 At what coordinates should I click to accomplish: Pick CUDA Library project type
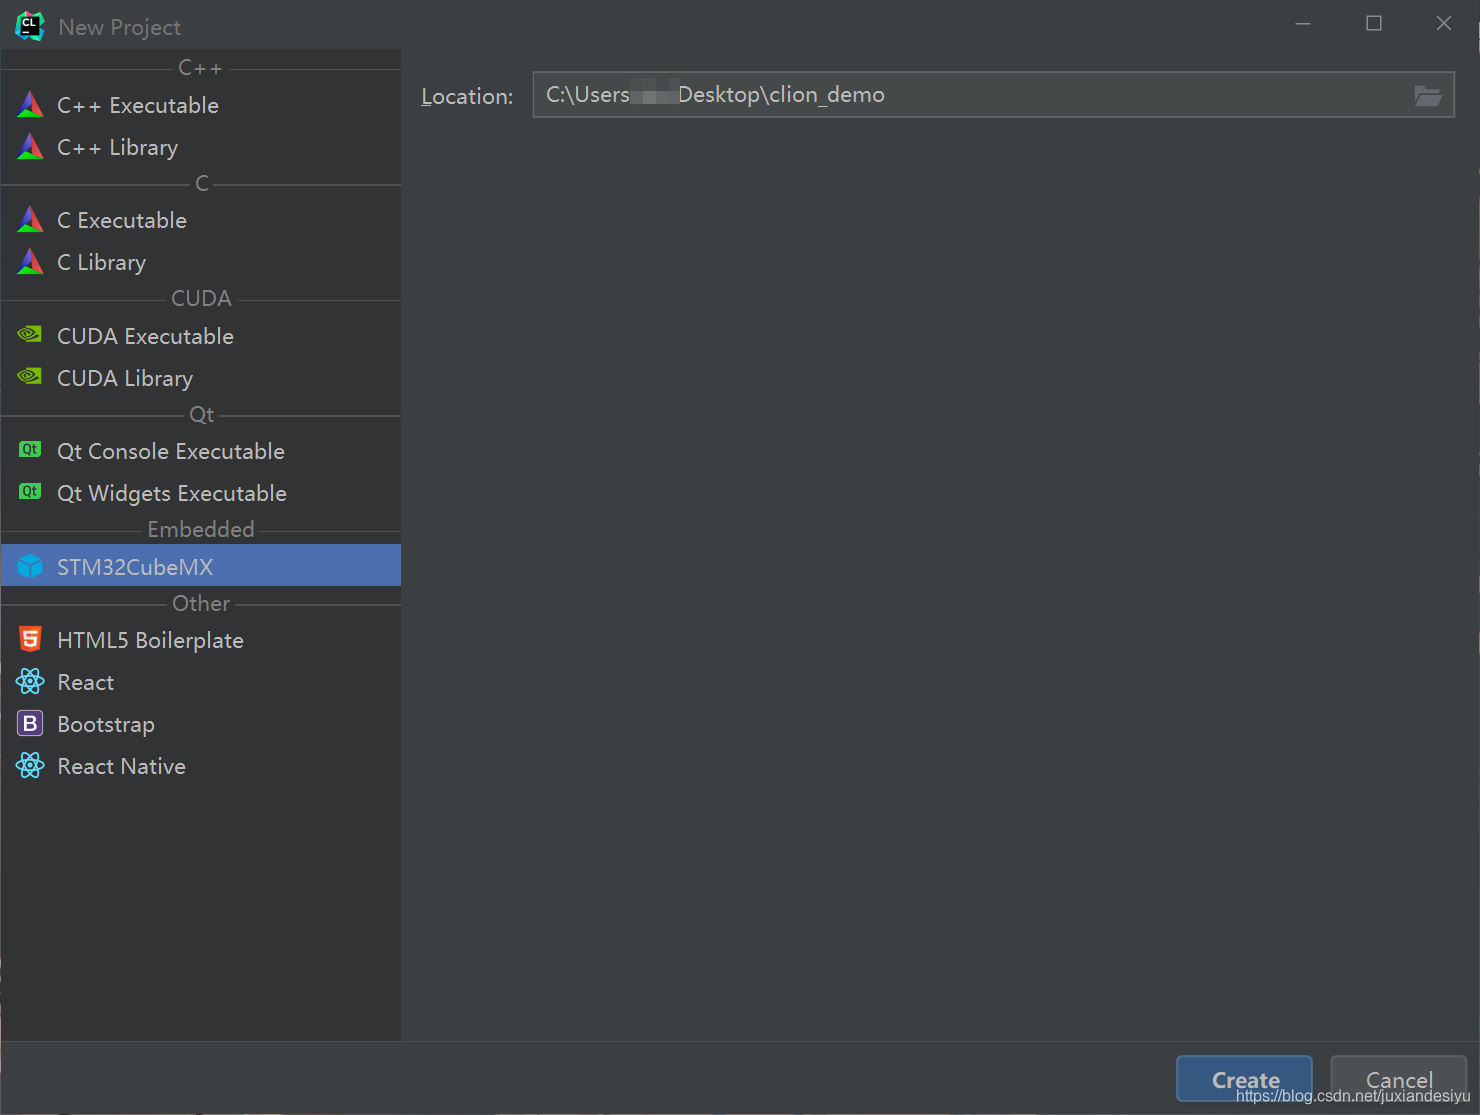pos(201,378)
